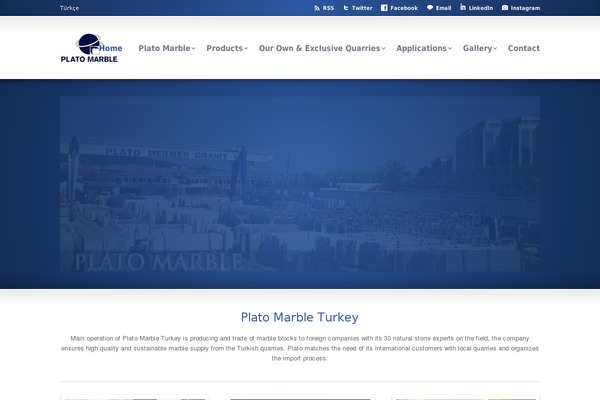Open the RSS text link
The image size is (600, 400).
point(328,8)
